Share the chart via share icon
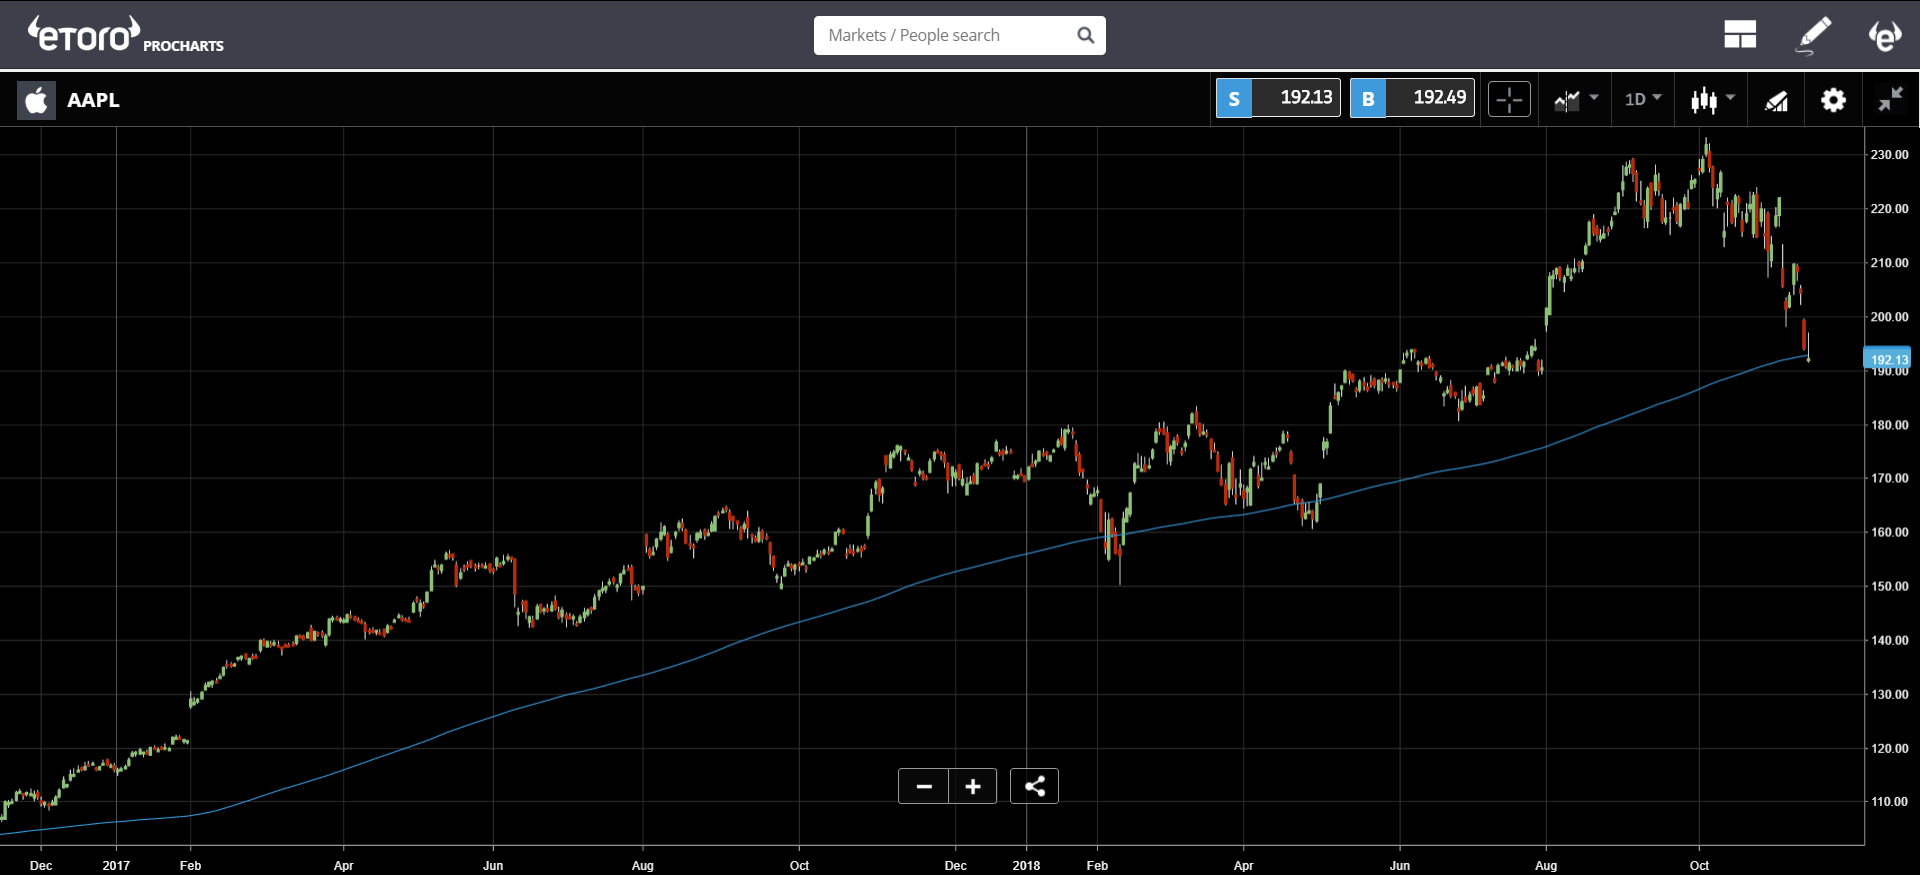 tap(1034, 786)
